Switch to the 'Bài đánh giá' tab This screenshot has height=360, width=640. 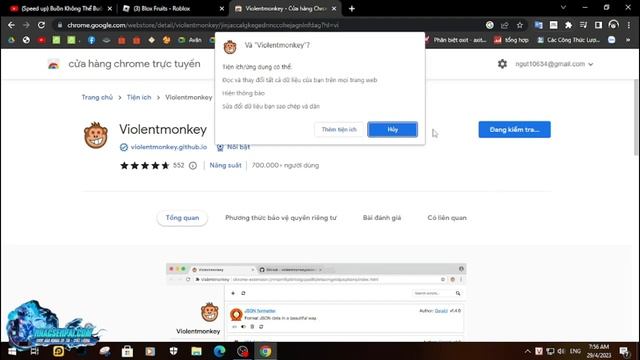pos(382,218)
